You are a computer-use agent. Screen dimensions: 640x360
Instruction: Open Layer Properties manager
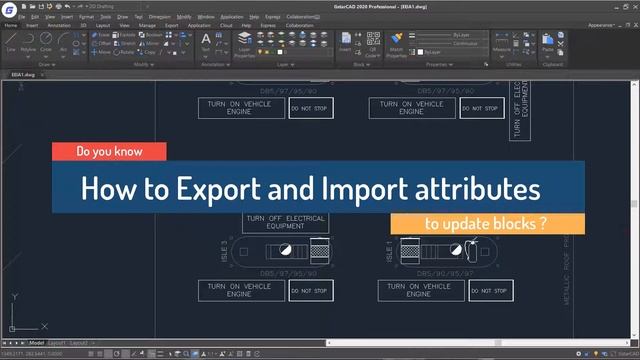pos(244,44)
